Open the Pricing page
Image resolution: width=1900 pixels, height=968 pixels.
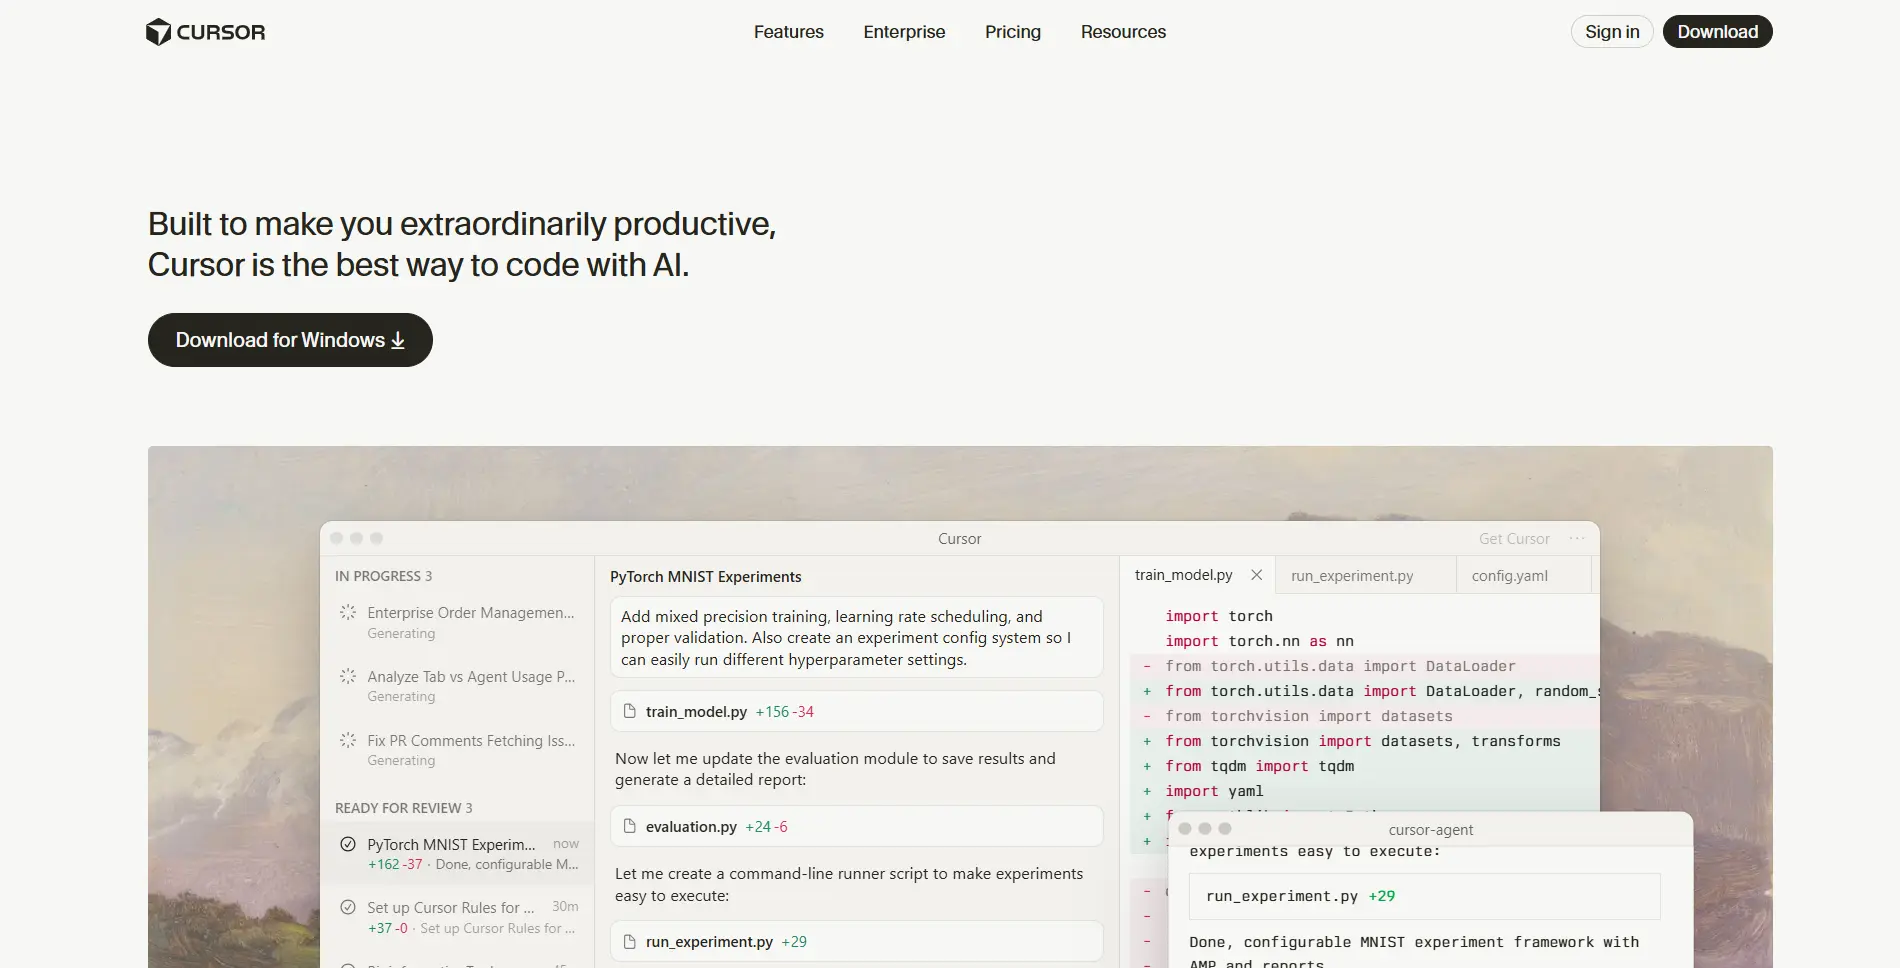pos(1012,31)
